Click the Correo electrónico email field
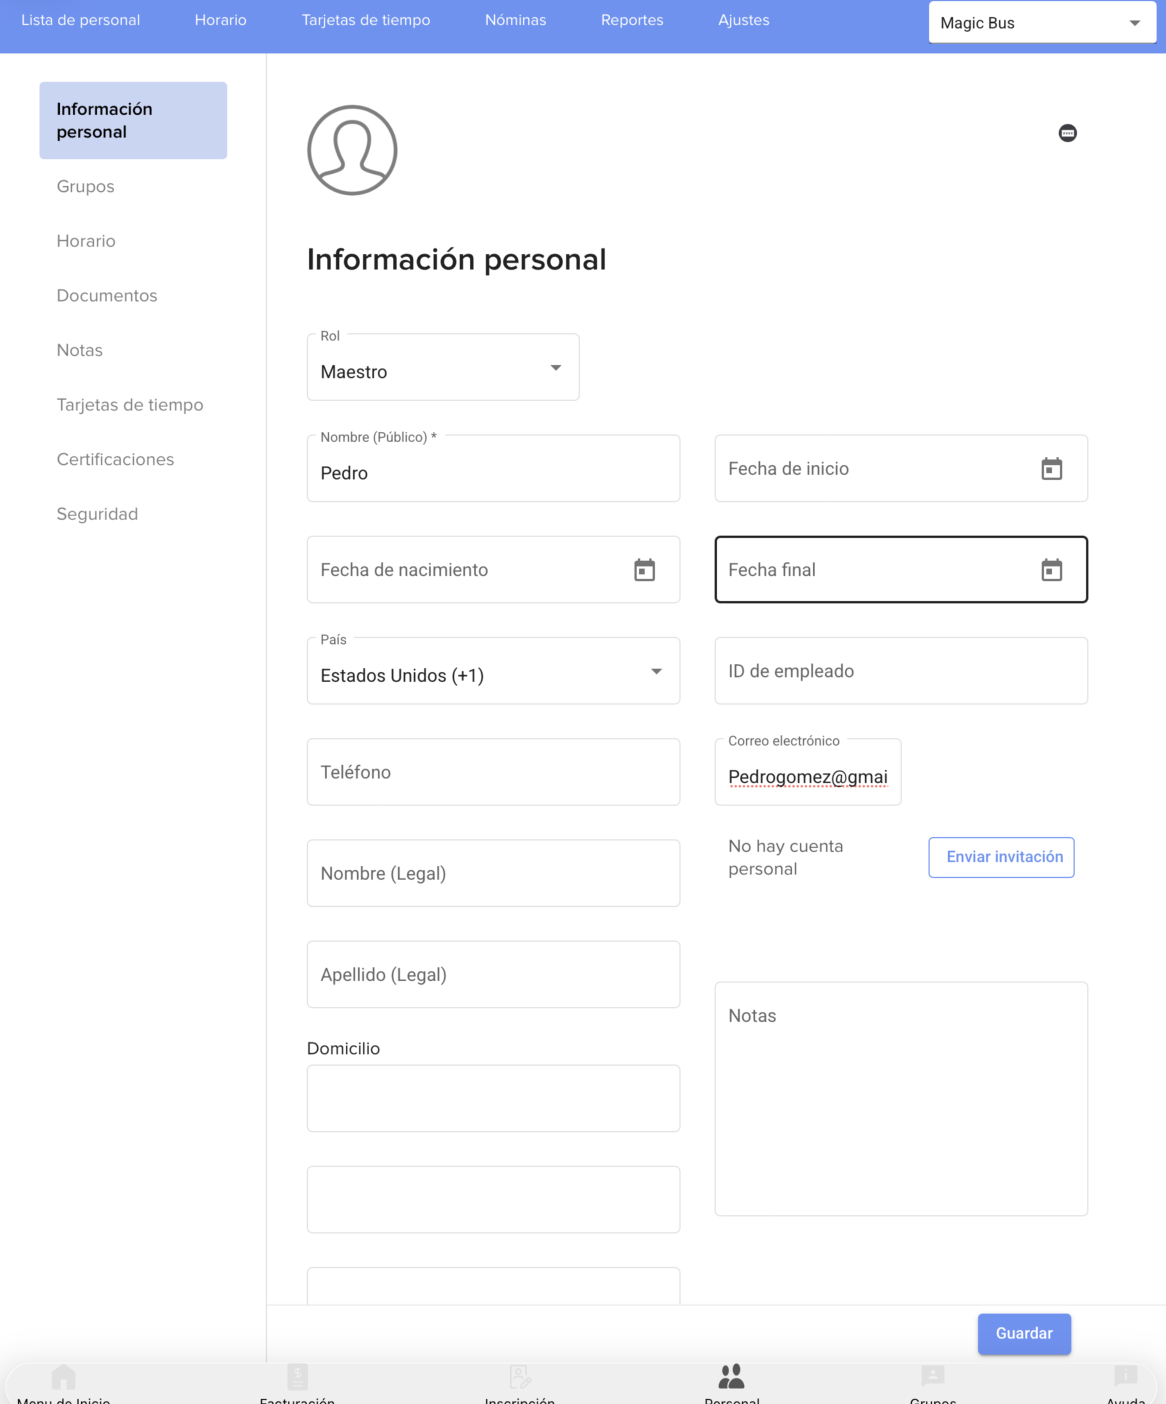The image size is (1166, 1404). pos(808,772)
